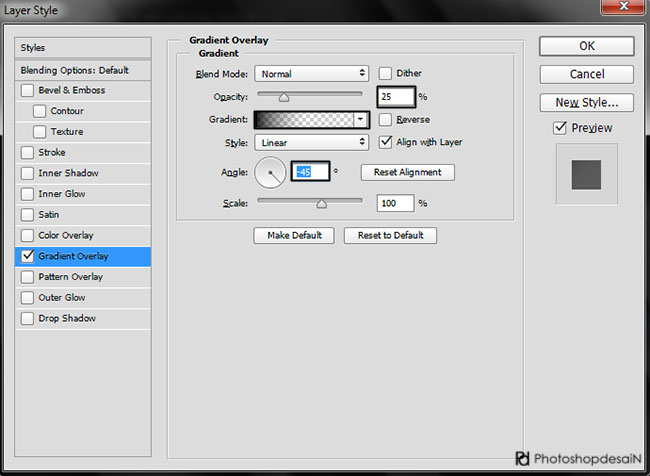
Task: Disable the Preview checkbox
Action: (x=560, y=128)
